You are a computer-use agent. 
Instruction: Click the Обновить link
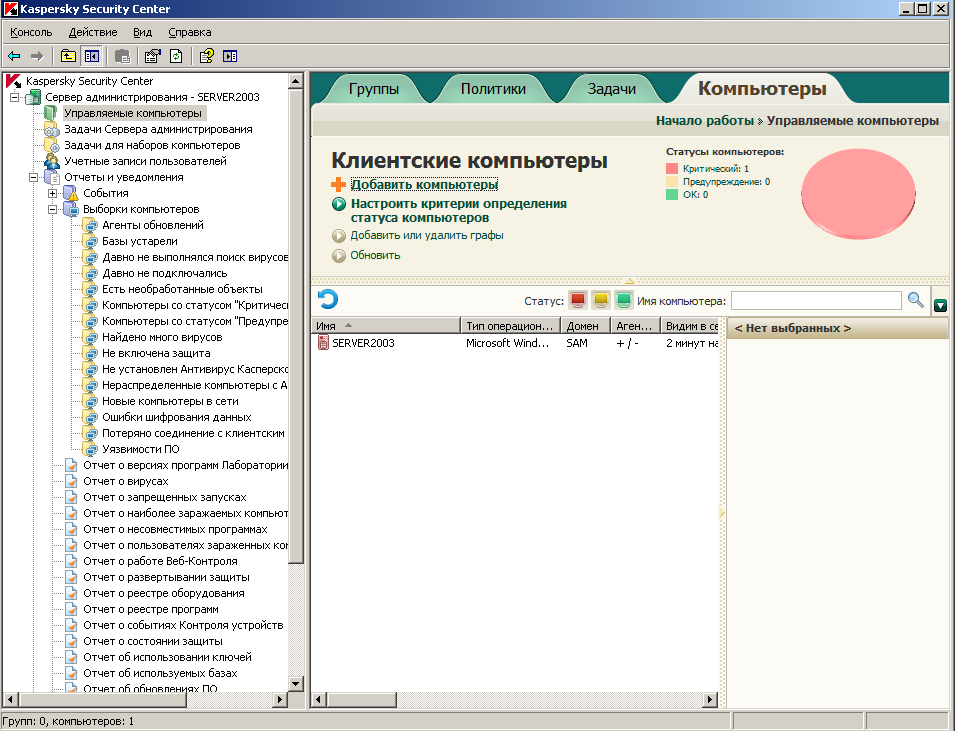pyautogui.click(x=375, y=255)
